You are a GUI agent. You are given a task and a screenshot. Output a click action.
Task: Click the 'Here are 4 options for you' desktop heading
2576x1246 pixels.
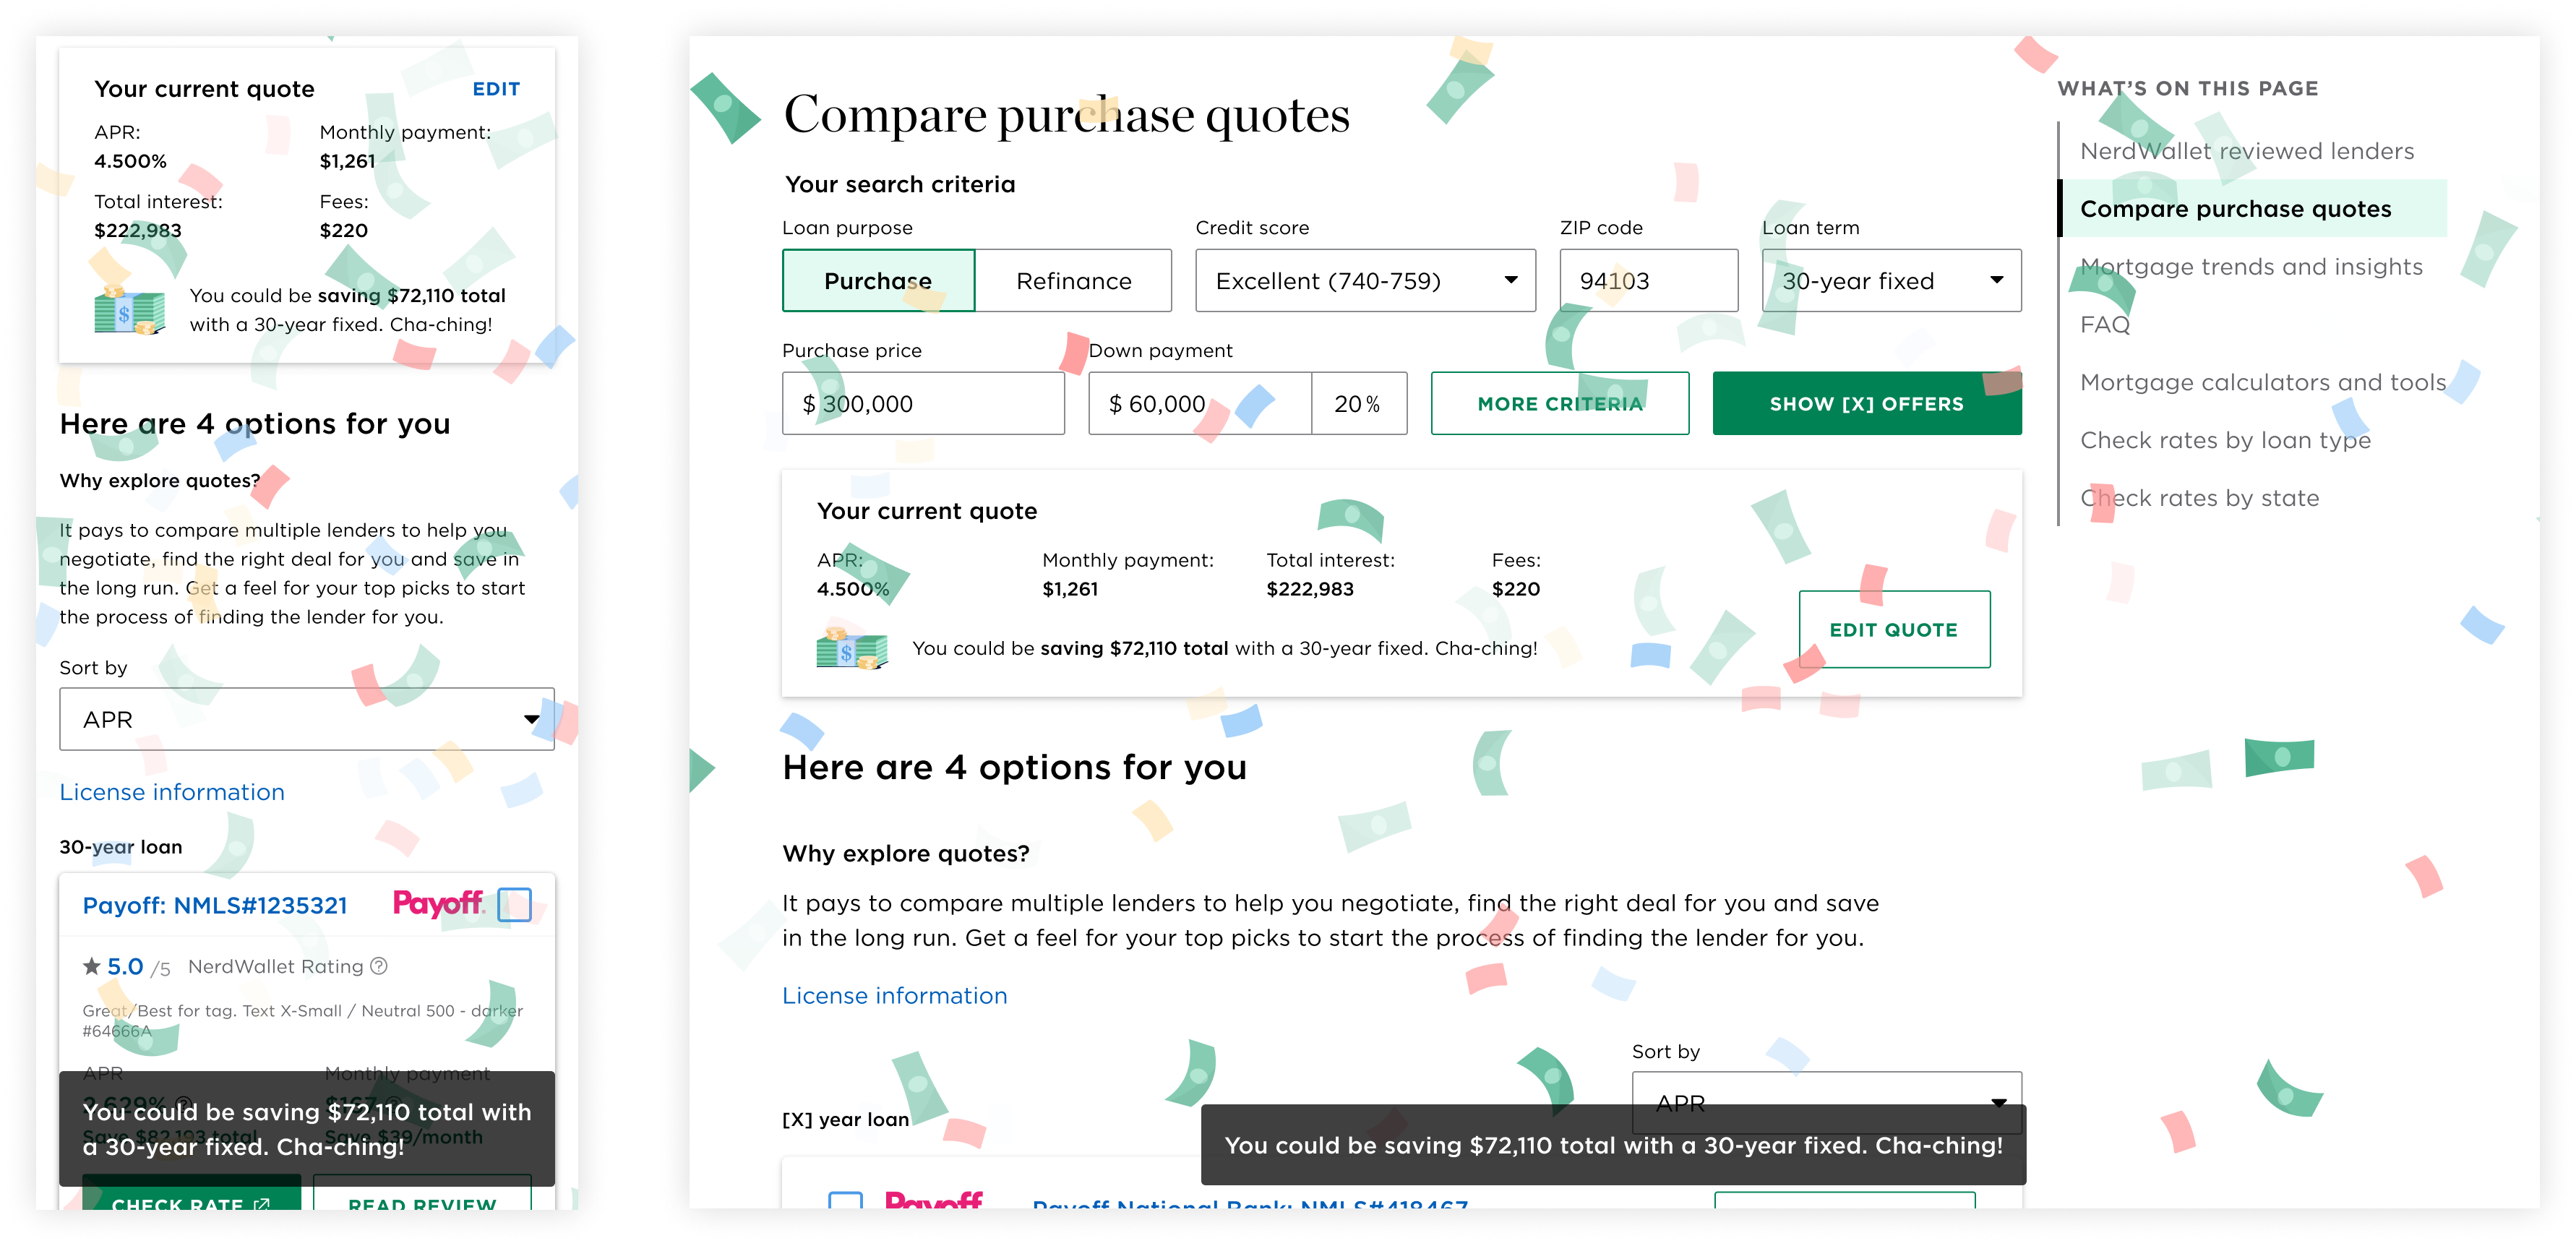(x=1014, y=768)
